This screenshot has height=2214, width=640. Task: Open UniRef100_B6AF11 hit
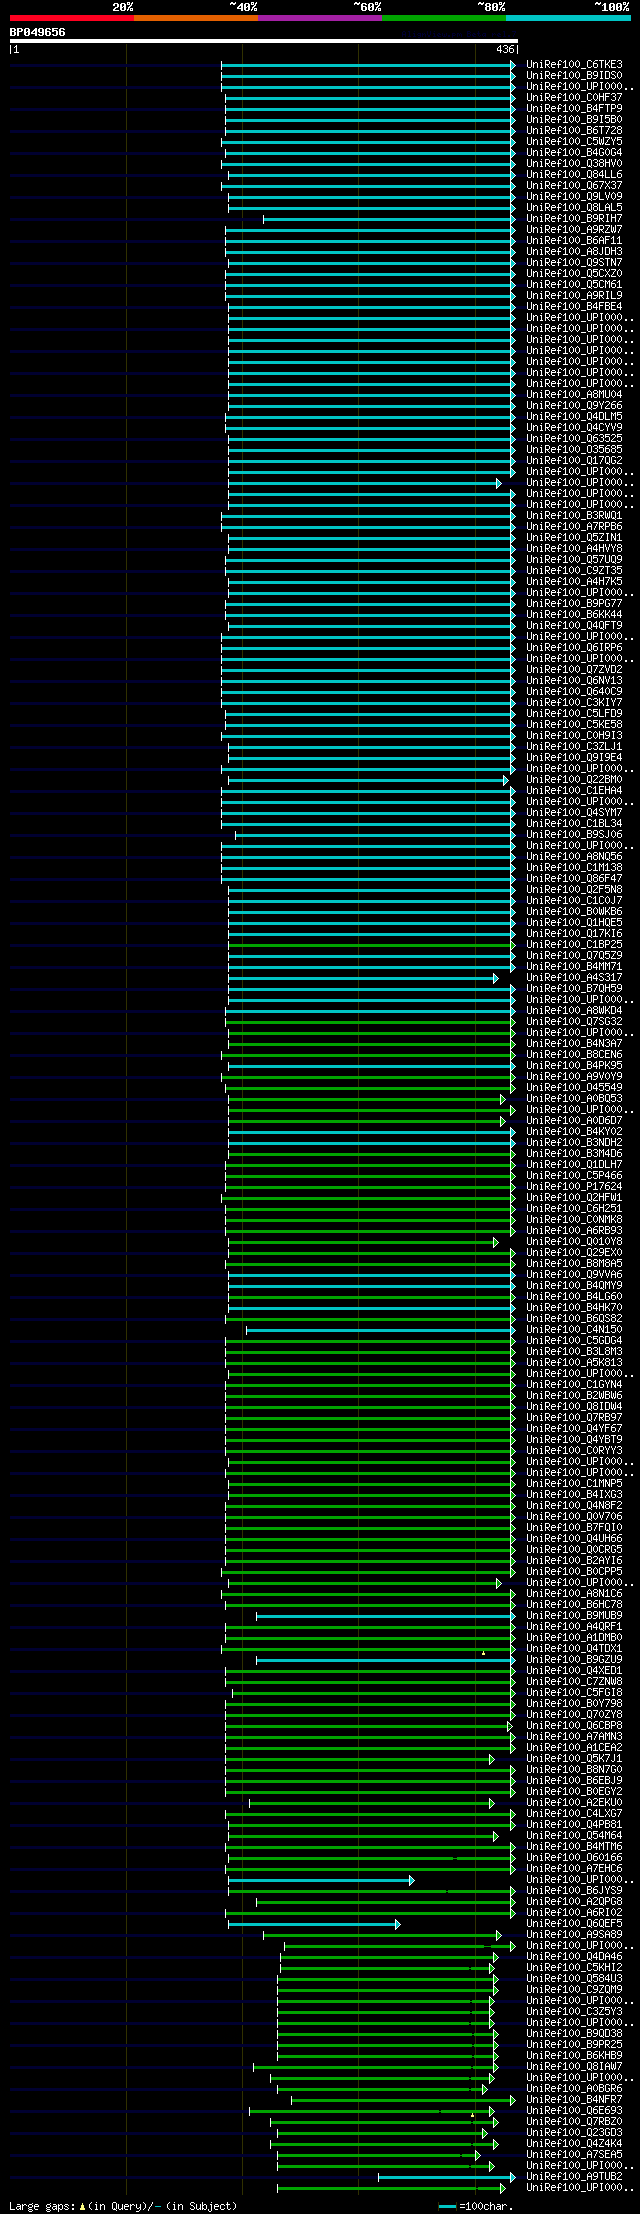point(574,241)
